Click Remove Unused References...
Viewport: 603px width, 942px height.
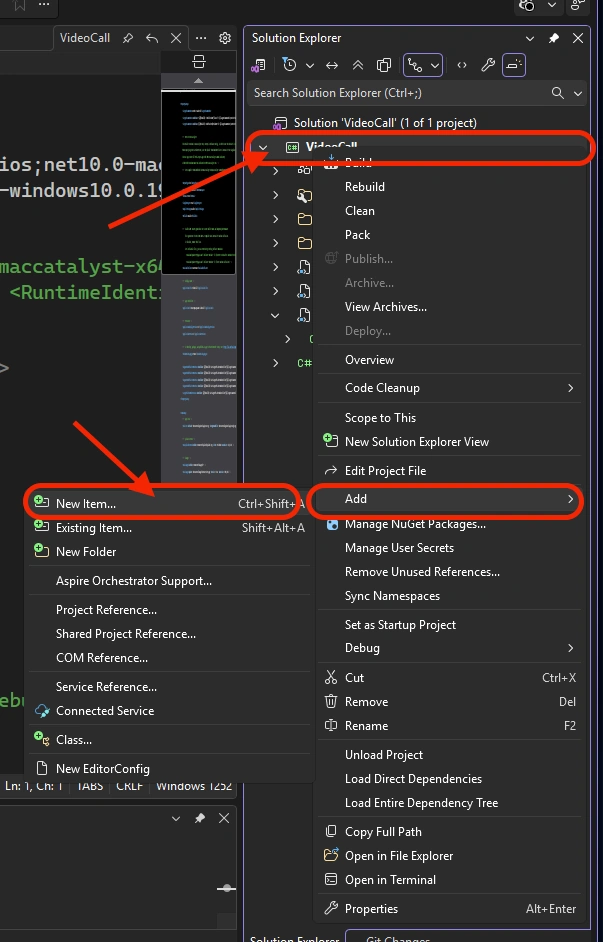click(422, 572)
